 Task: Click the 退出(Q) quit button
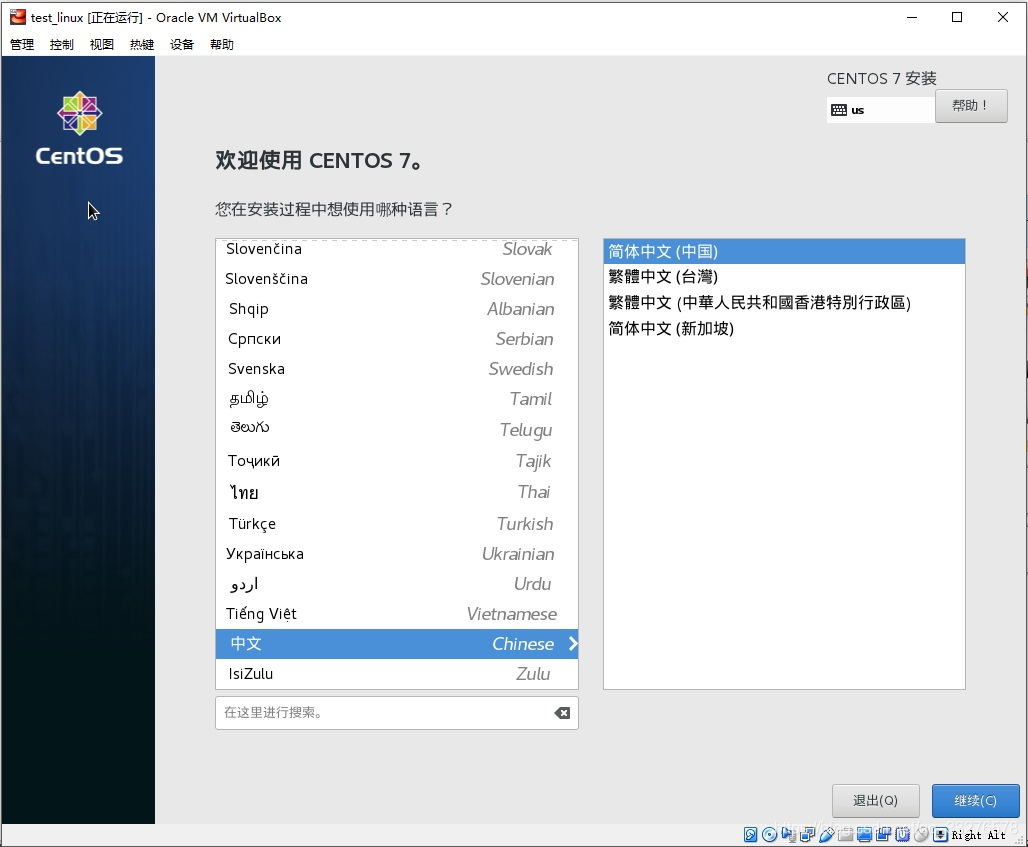(875, 800)
